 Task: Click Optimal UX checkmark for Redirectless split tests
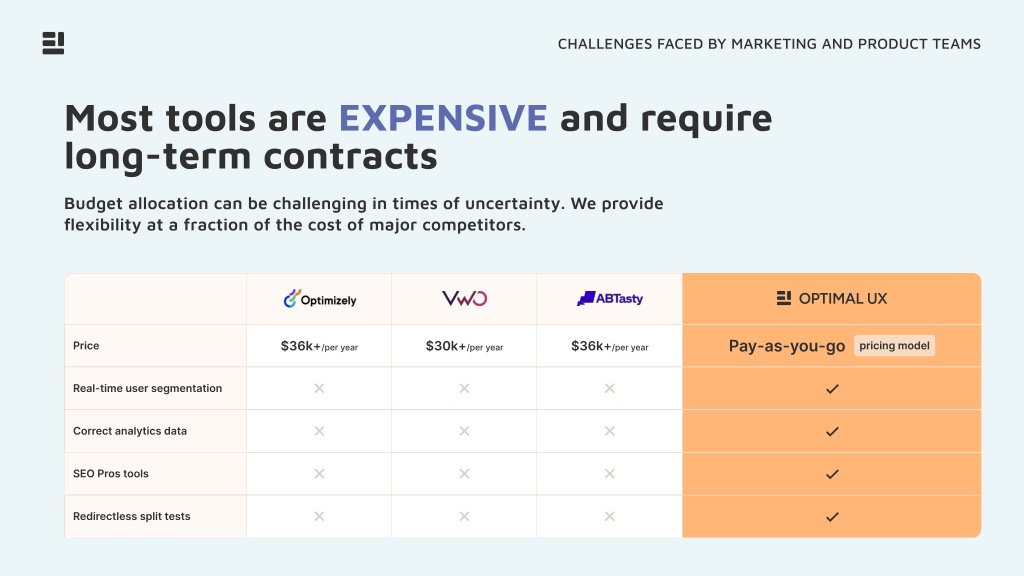pos(832,517)
